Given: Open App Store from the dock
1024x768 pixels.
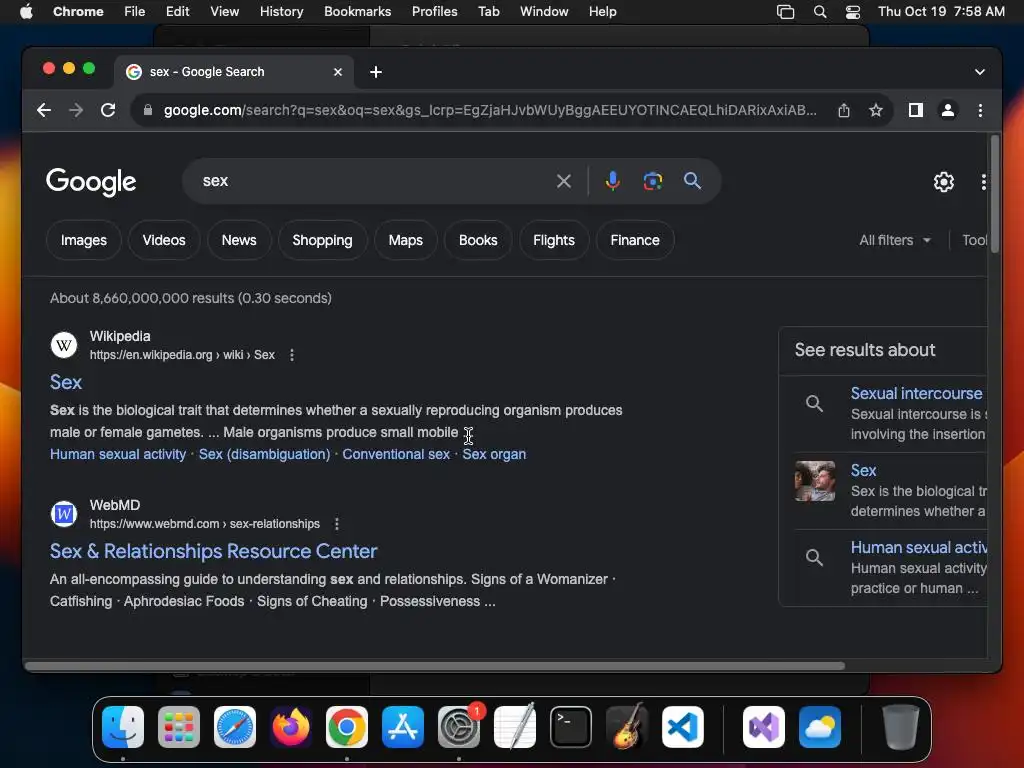Looking at the screenshot, I should click(x=403, y=727).
